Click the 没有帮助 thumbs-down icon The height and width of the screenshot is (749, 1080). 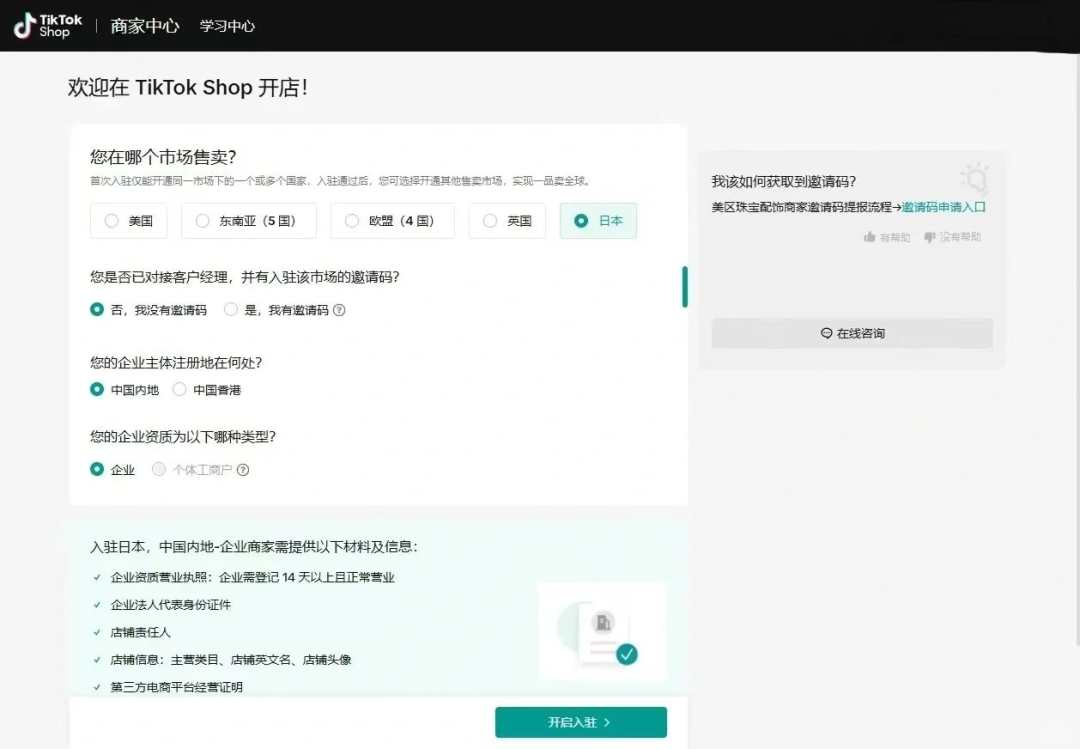coord(931,238)
